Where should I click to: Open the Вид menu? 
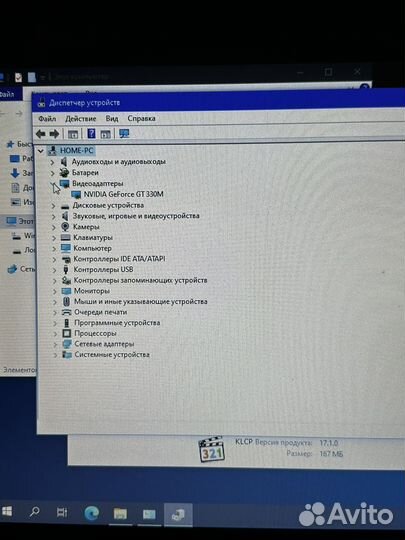112,119
